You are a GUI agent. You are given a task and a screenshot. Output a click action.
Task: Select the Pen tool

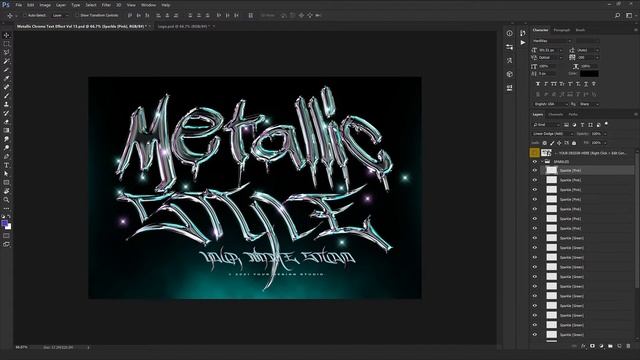coord(7,156)
